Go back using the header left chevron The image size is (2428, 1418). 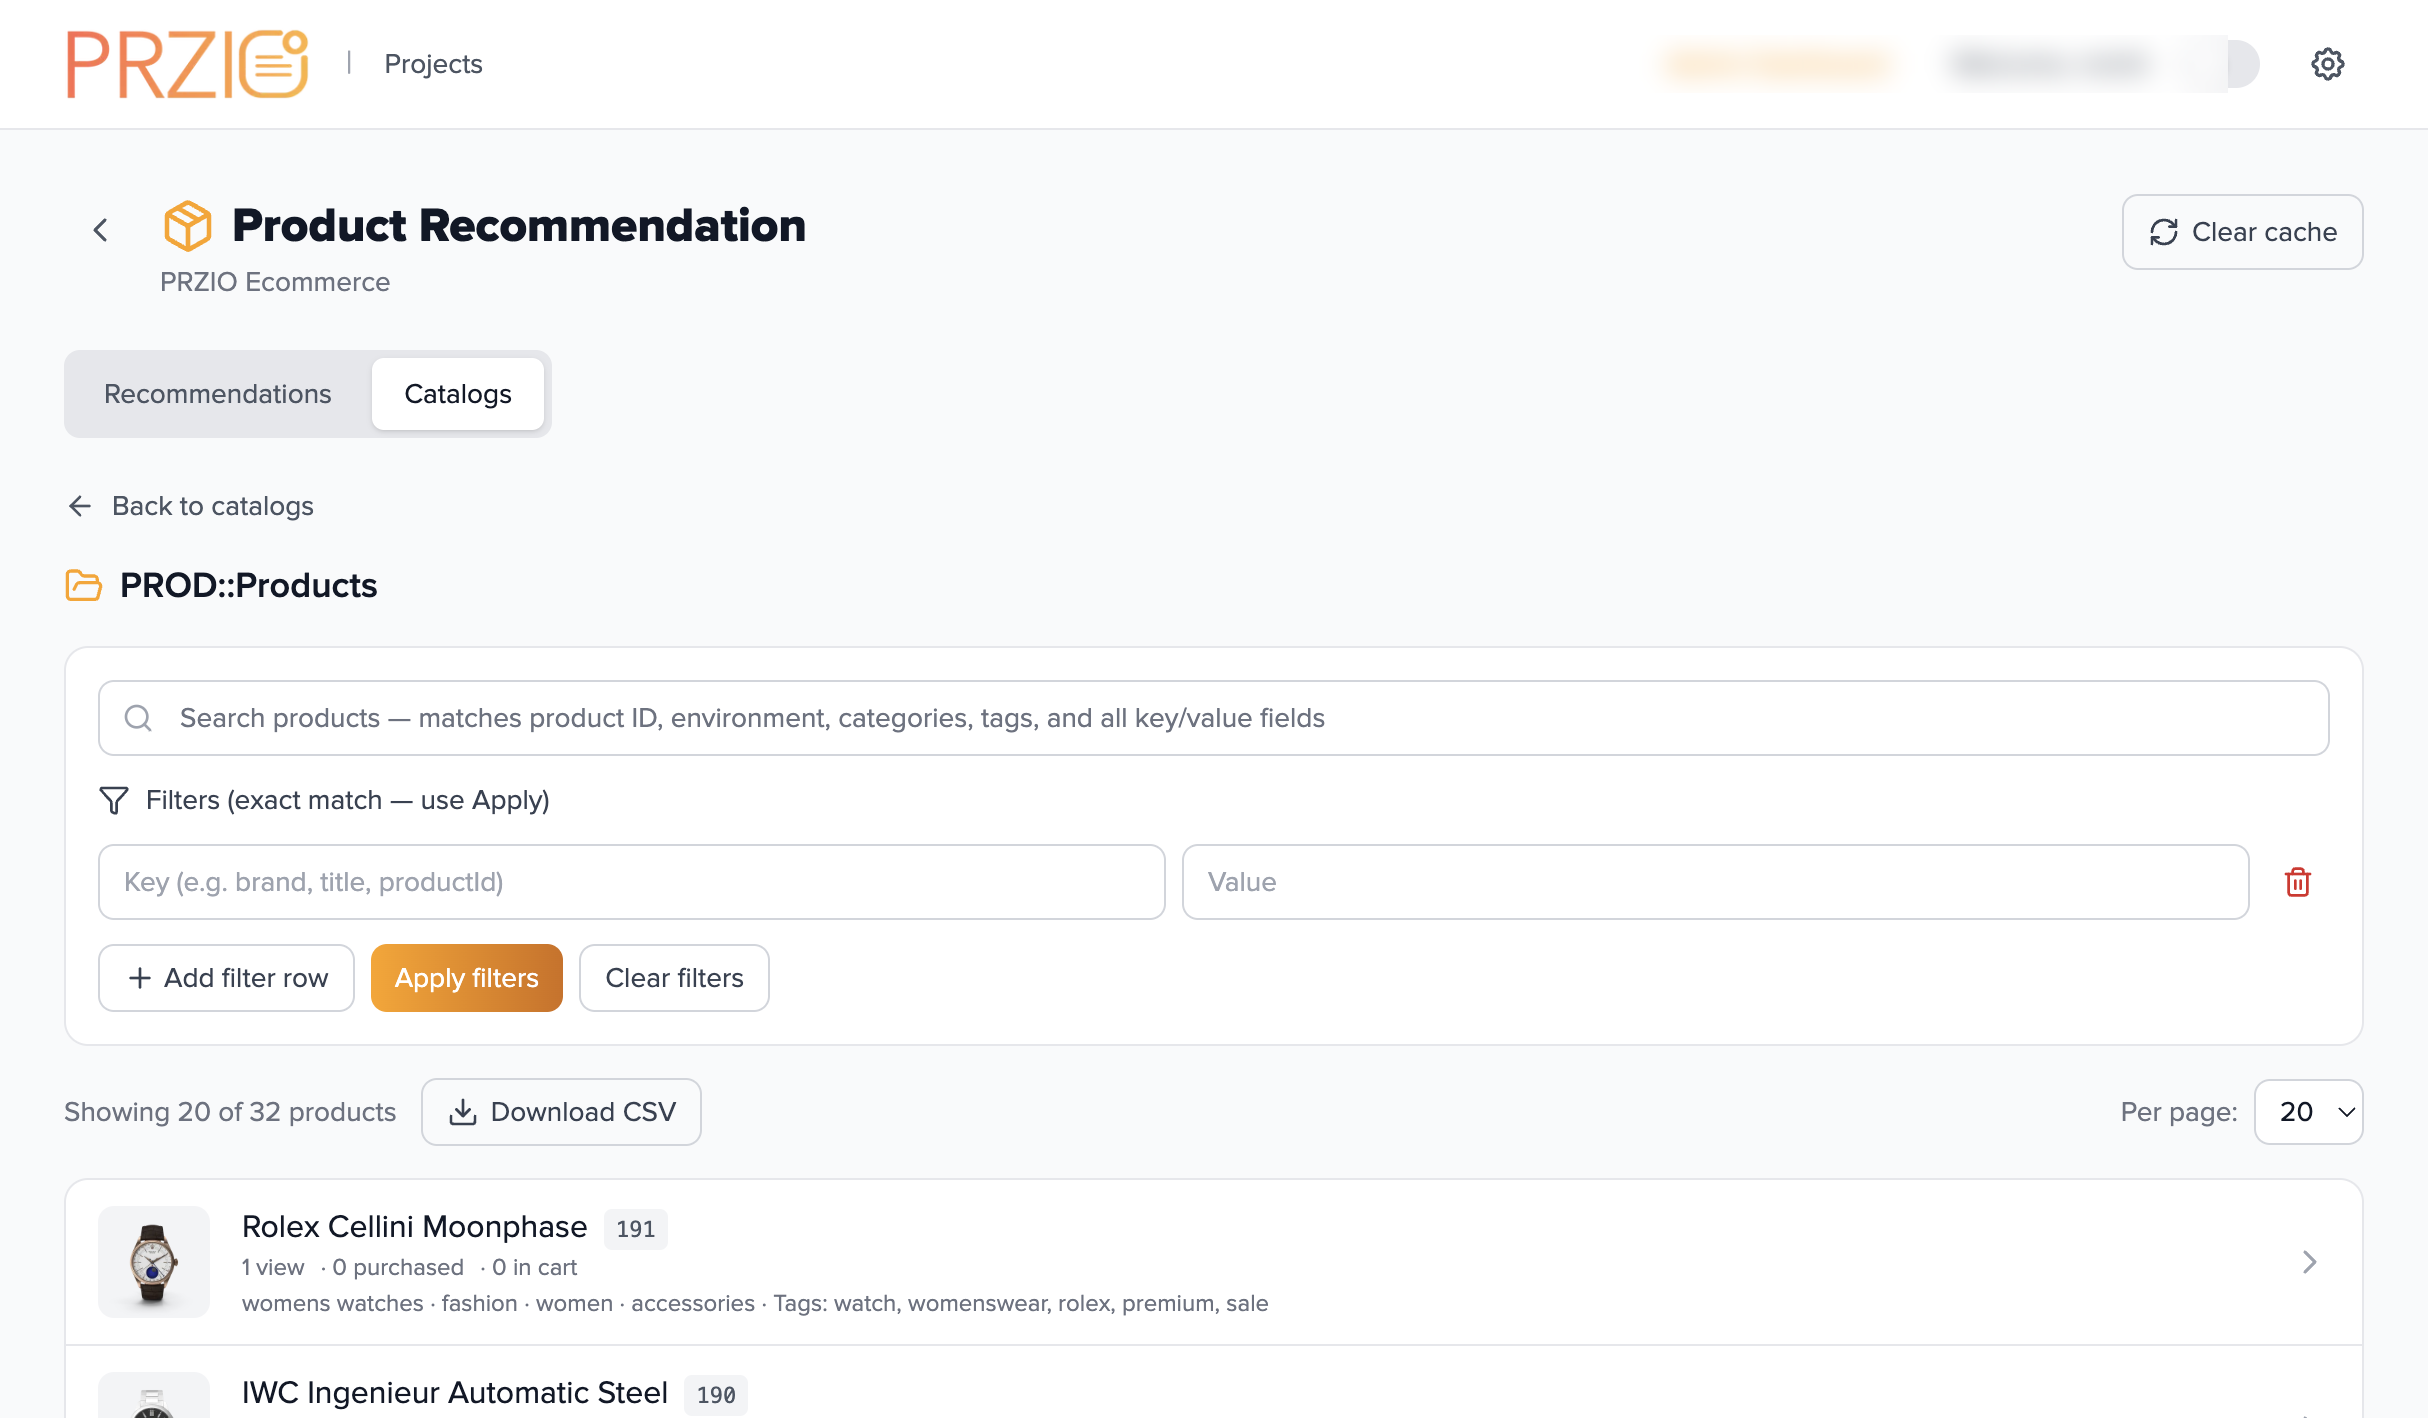[x=101, y=230]
